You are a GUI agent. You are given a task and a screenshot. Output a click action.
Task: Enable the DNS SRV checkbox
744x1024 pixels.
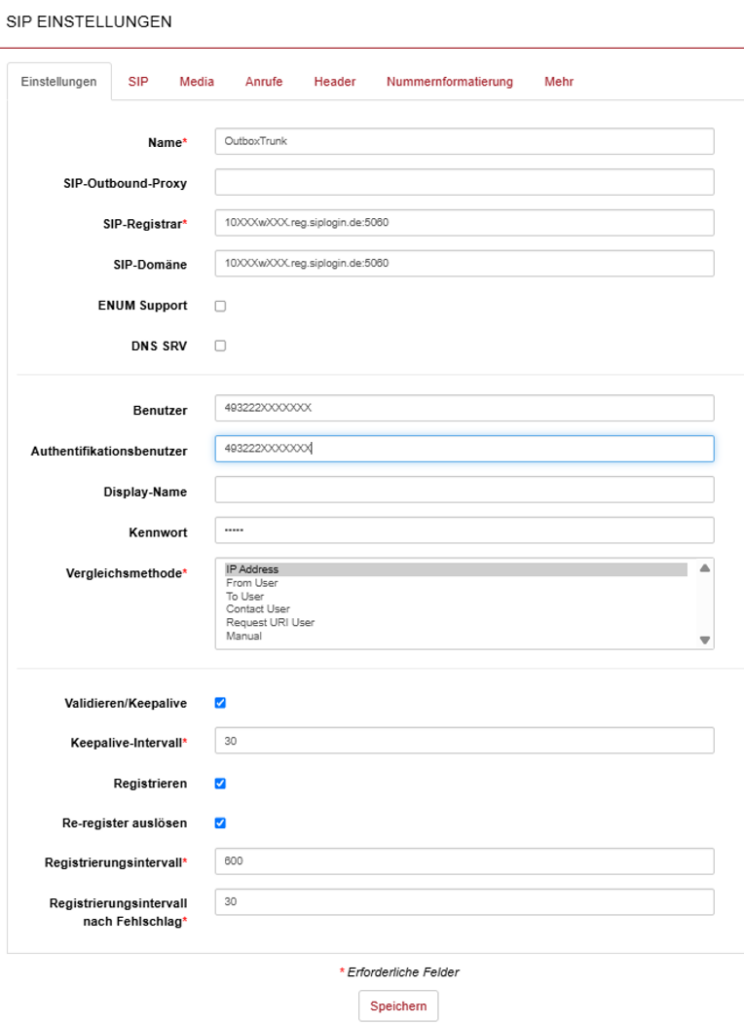[220, 345]
